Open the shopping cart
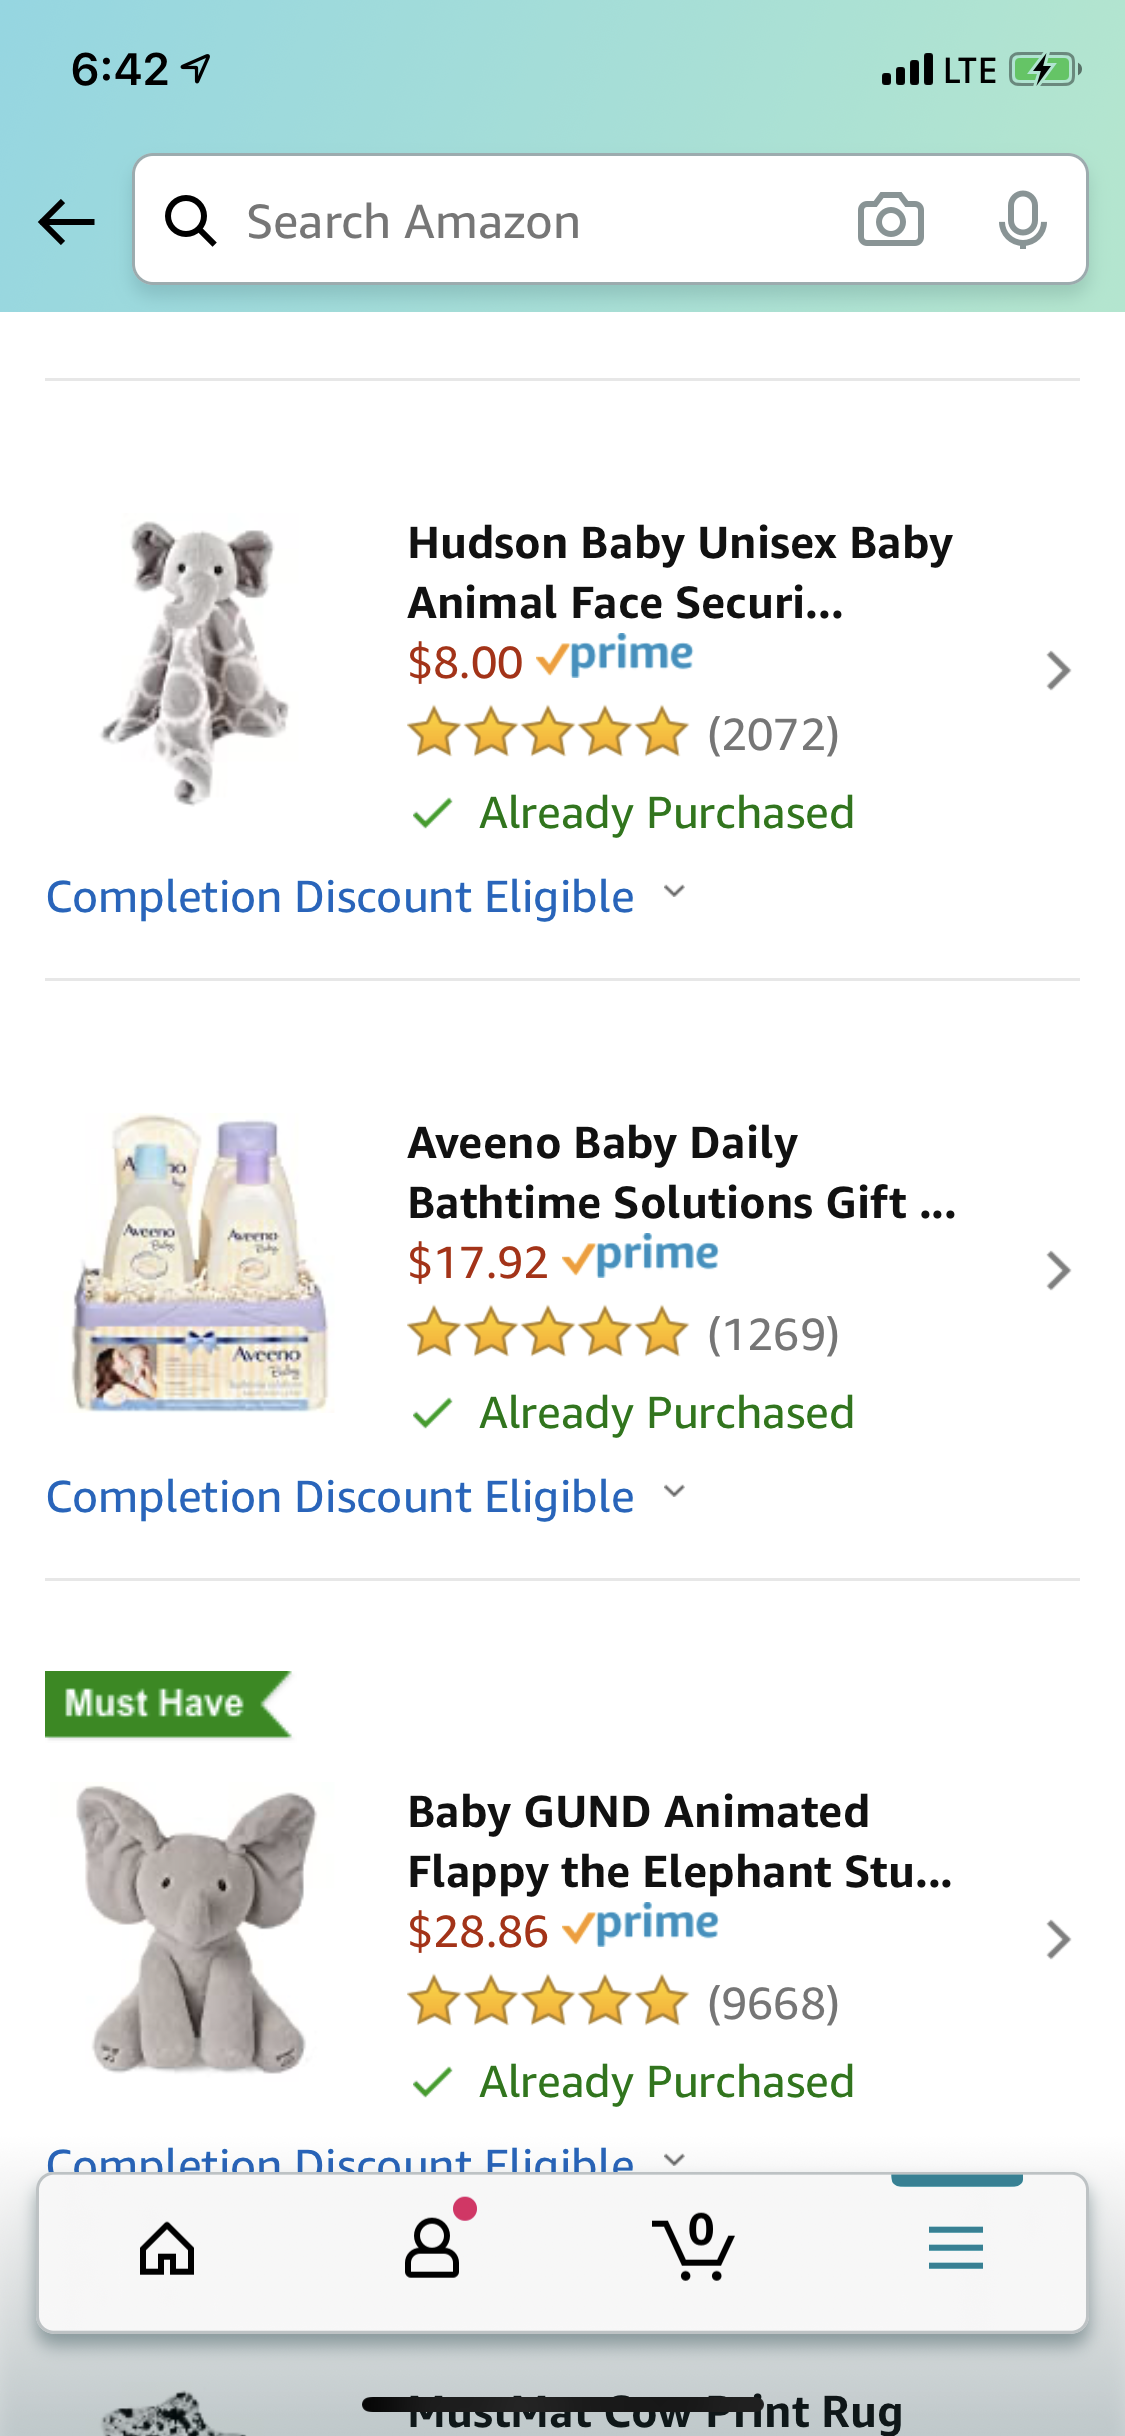1125x2436 pixels. coord(694,2250)
